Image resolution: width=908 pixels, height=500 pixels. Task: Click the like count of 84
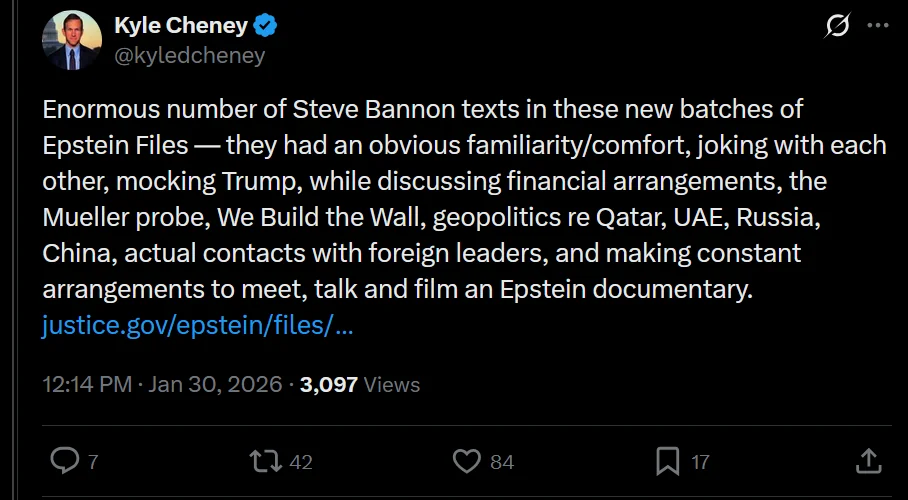(x=502, y=462)
